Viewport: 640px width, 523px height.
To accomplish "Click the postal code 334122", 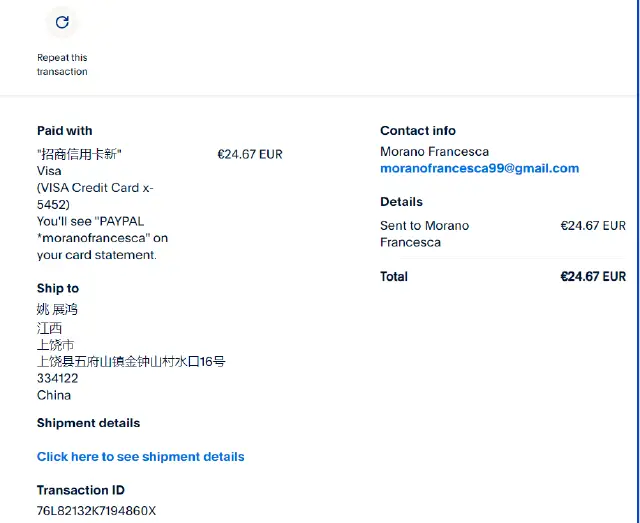I will [57, 378].
